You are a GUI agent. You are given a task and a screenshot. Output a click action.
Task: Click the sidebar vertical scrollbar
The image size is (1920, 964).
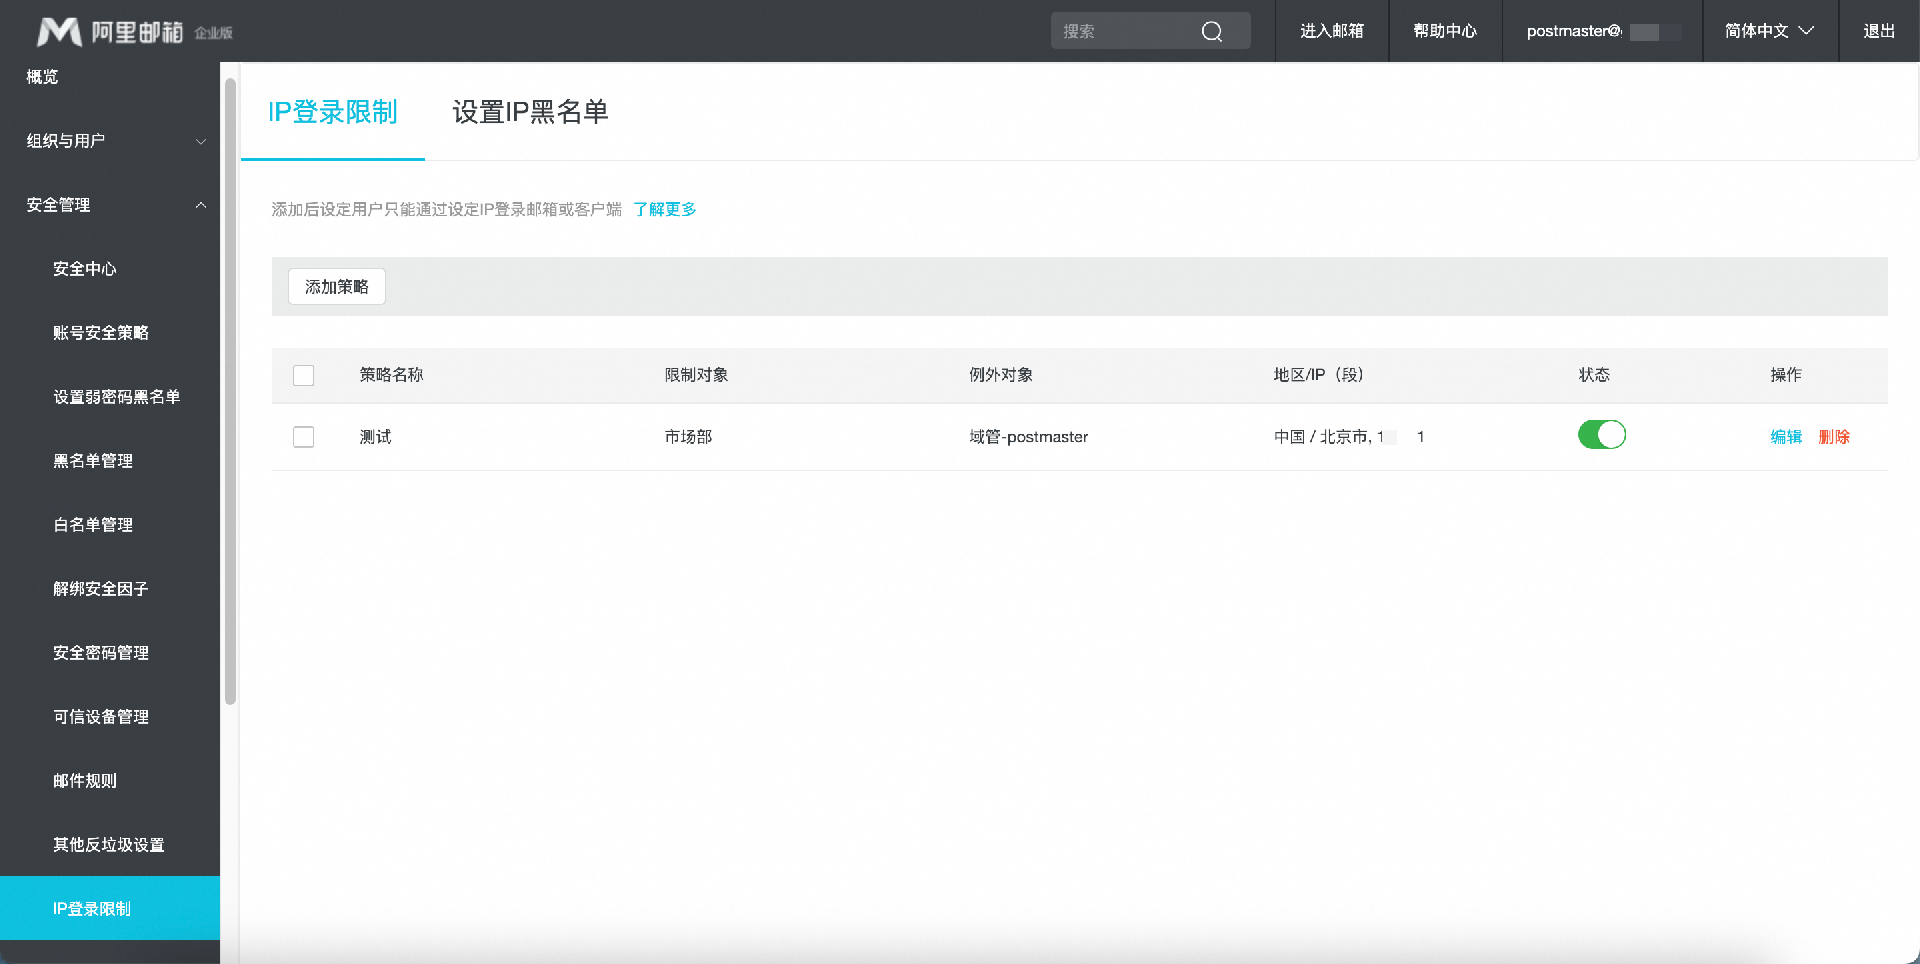[x=230, y=391]
